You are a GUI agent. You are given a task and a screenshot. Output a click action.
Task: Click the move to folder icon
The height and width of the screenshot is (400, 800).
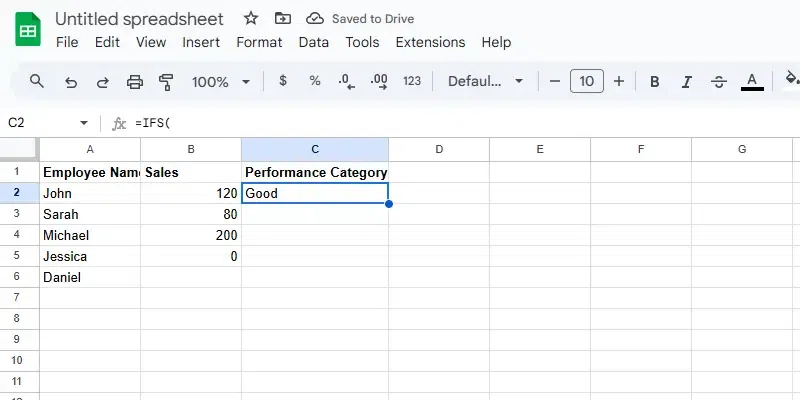[283, 19]
